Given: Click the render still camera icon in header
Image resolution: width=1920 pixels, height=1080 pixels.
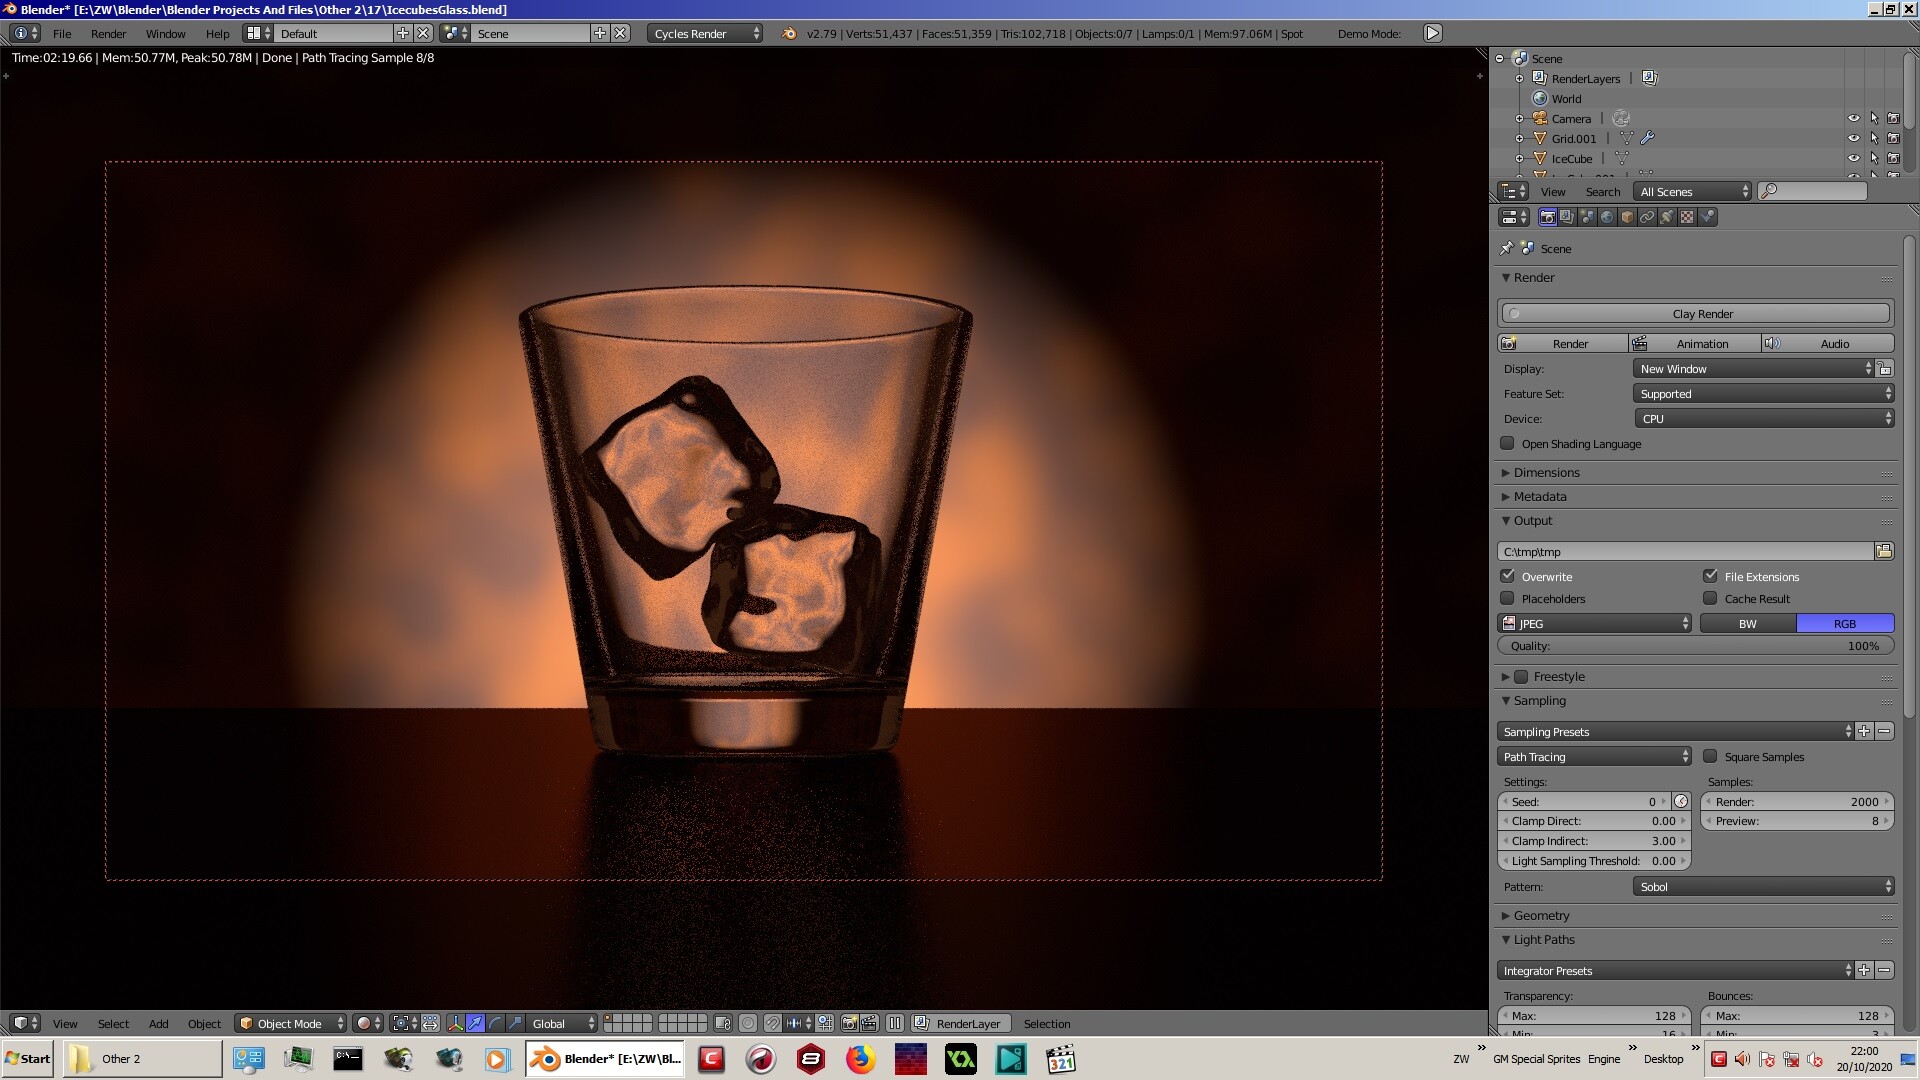Looking at the screenshot, I should pos(848,1023).
